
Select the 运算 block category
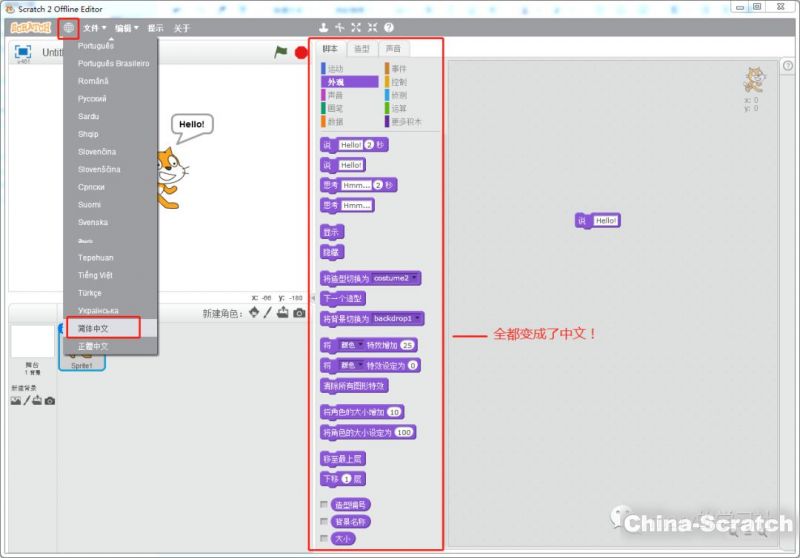[x=411, y=108]
